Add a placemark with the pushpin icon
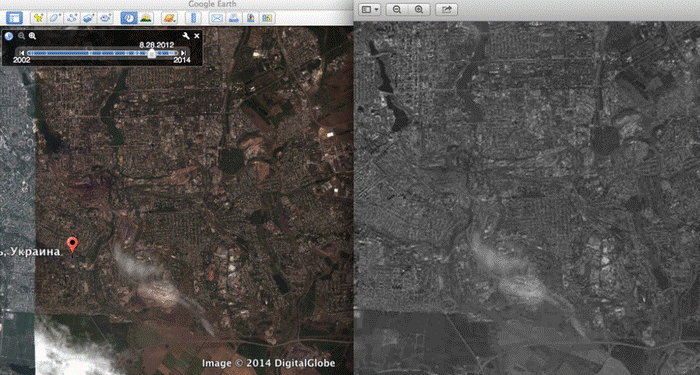The width and height of the screenshot is (700, 375). point(38,18)
